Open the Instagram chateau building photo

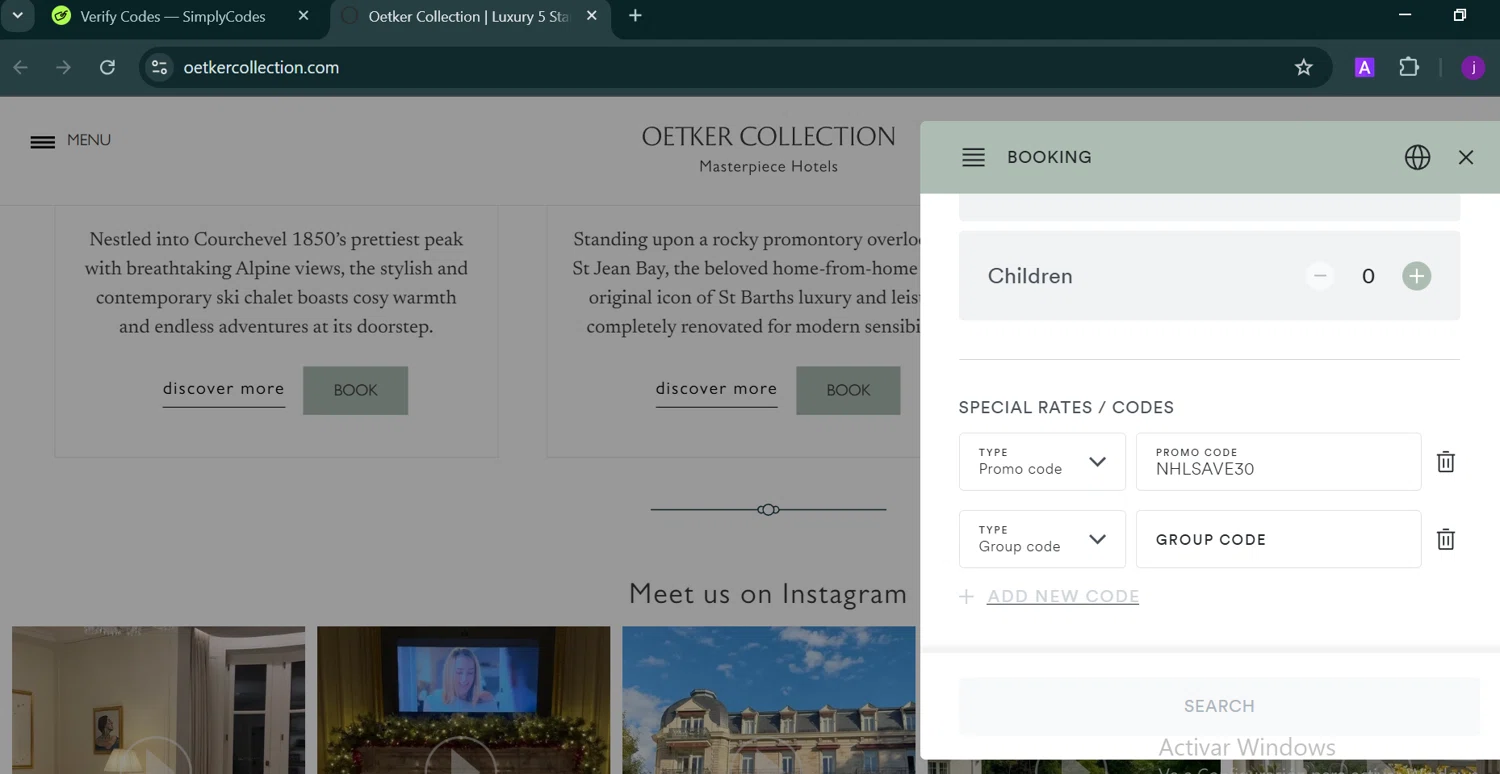[x=768, y=700]
